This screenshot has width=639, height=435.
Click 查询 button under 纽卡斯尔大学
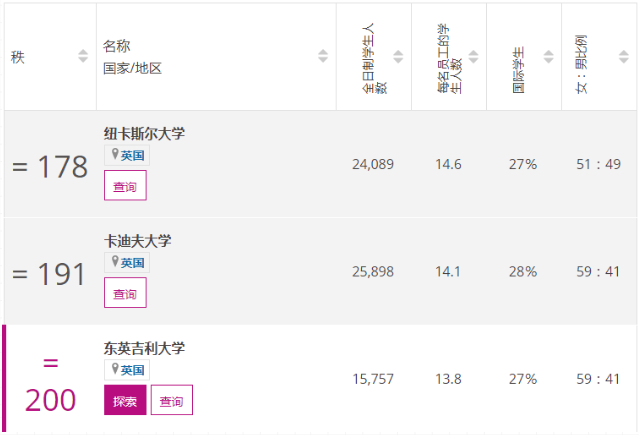(x=125, y=187)
